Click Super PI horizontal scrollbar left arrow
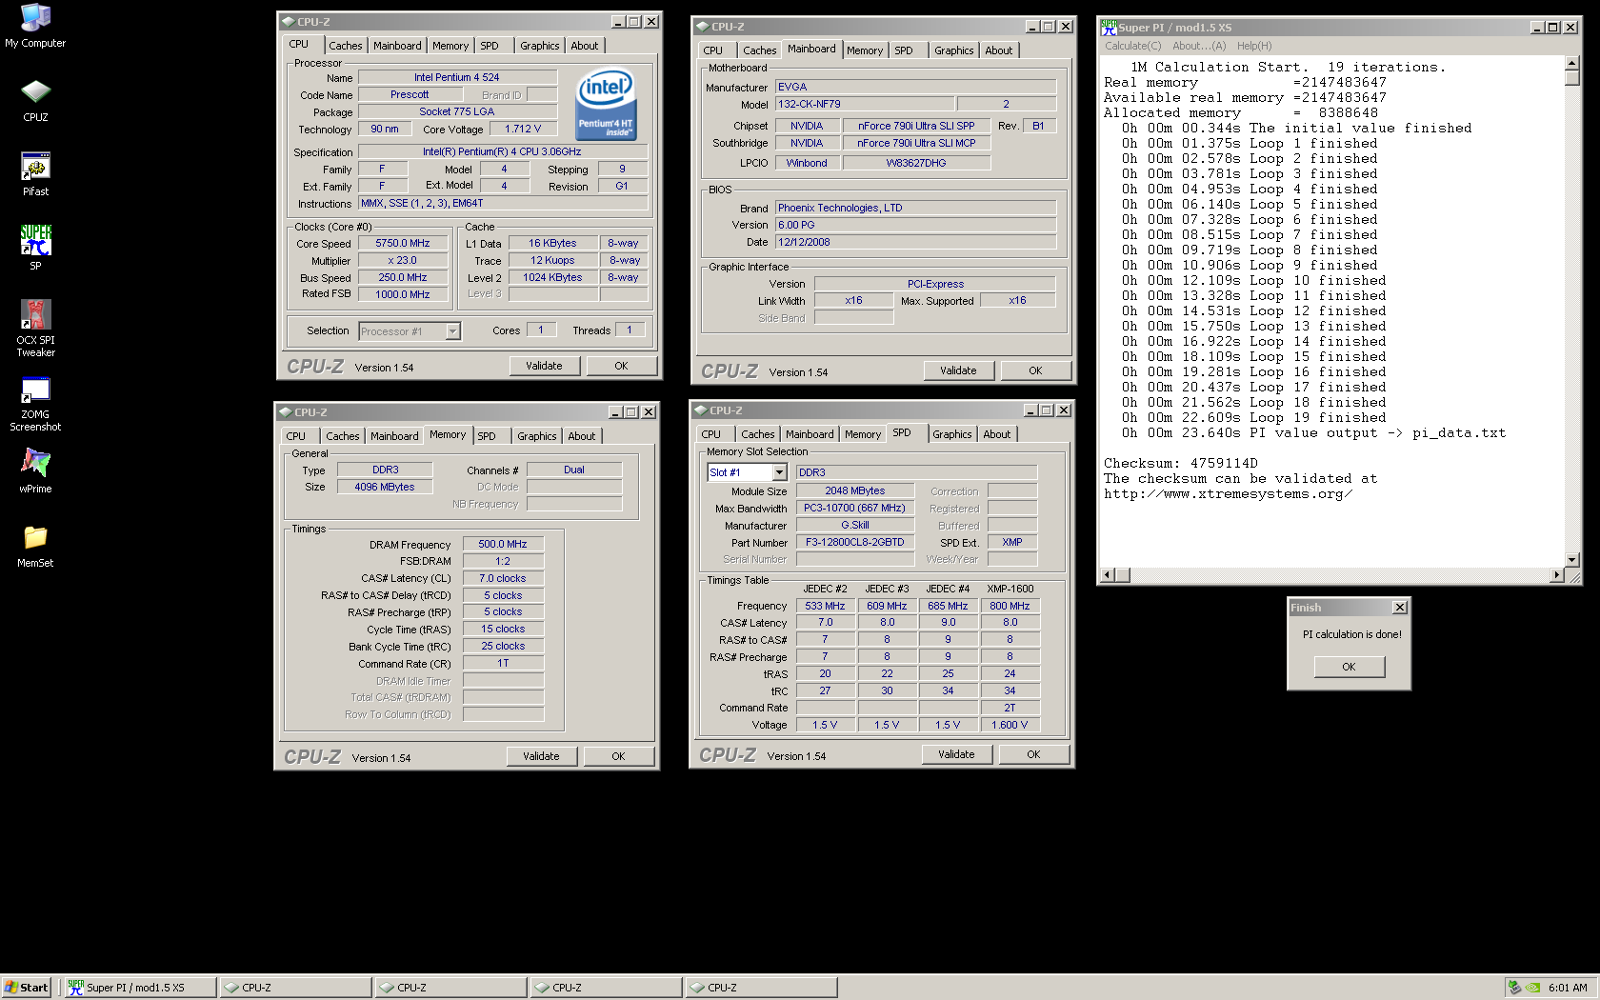Image resolution: width=1600 pixels, height=1000 pixels. (1107, 575)
